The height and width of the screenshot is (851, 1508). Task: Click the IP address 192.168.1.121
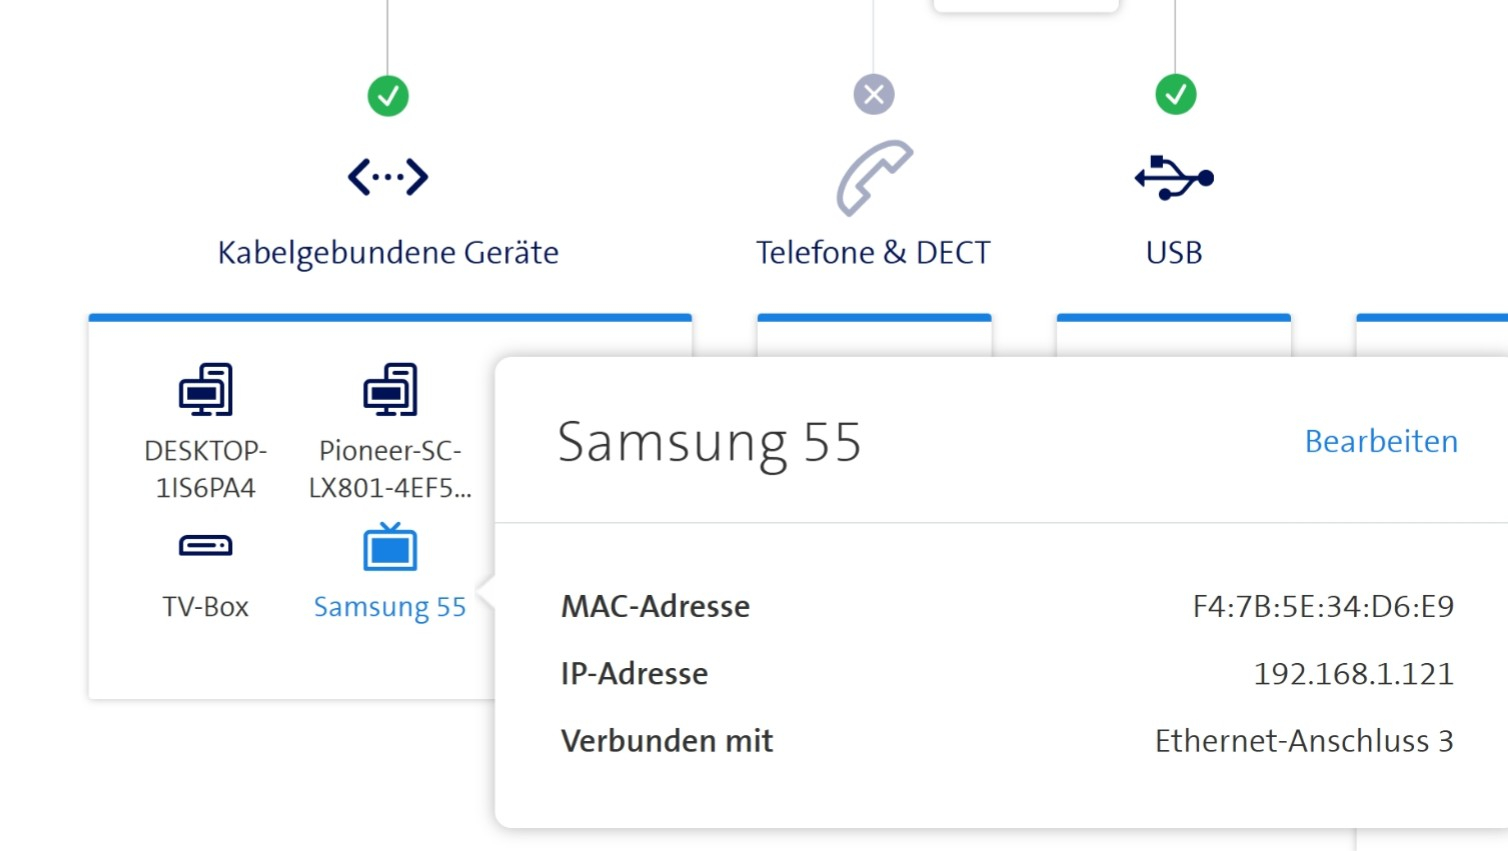click(1353, 674)
